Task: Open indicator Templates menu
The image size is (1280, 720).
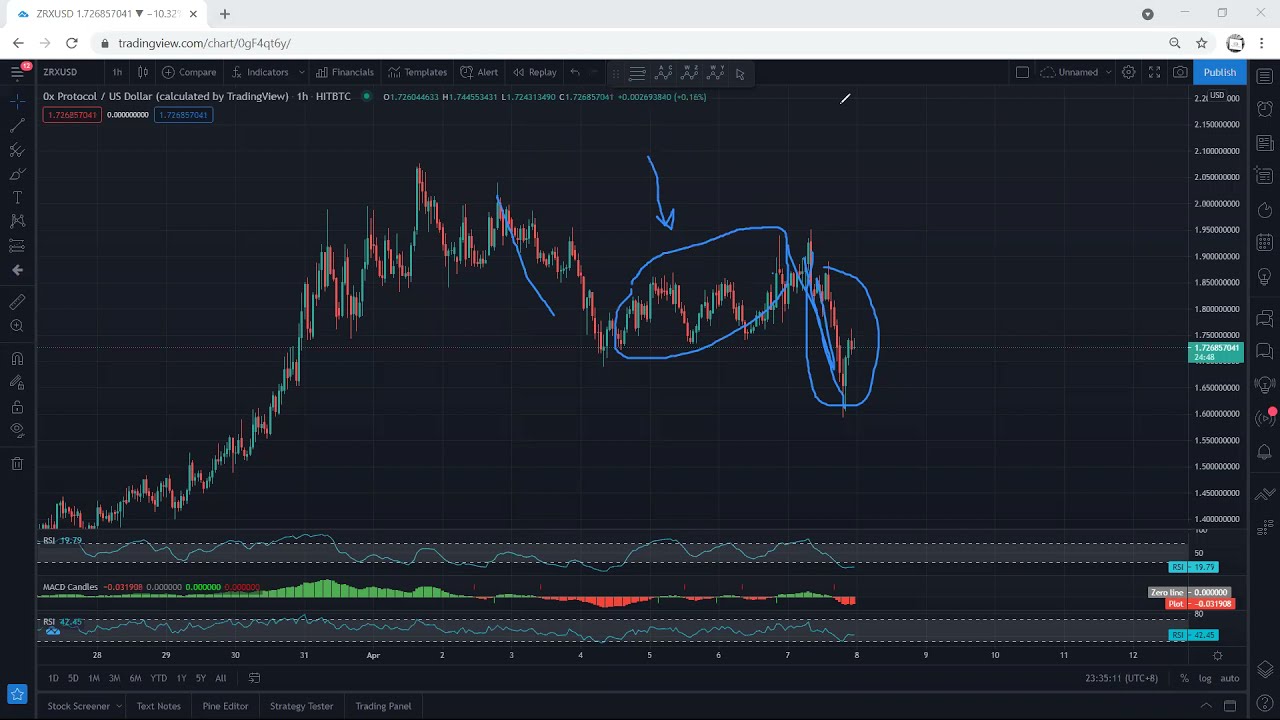Action: click(418, 72)
